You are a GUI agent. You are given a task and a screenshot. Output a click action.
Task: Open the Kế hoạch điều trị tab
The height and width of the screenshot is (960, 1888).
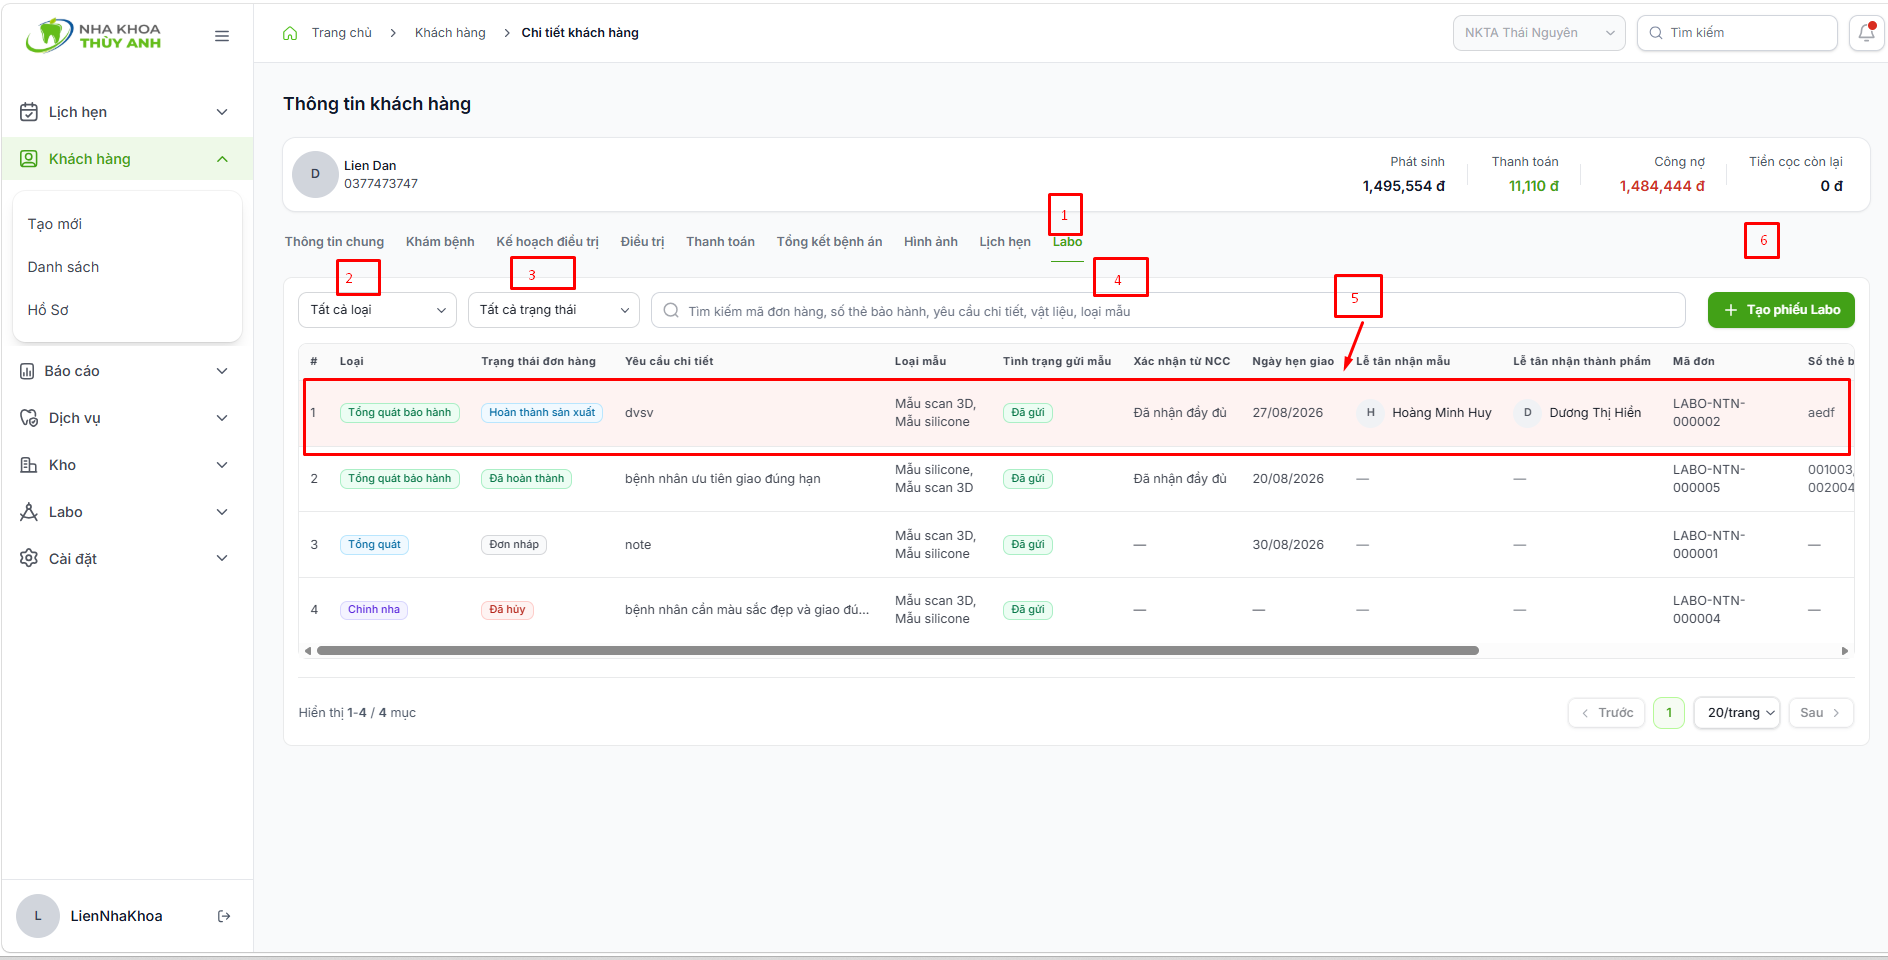[547, 242]
